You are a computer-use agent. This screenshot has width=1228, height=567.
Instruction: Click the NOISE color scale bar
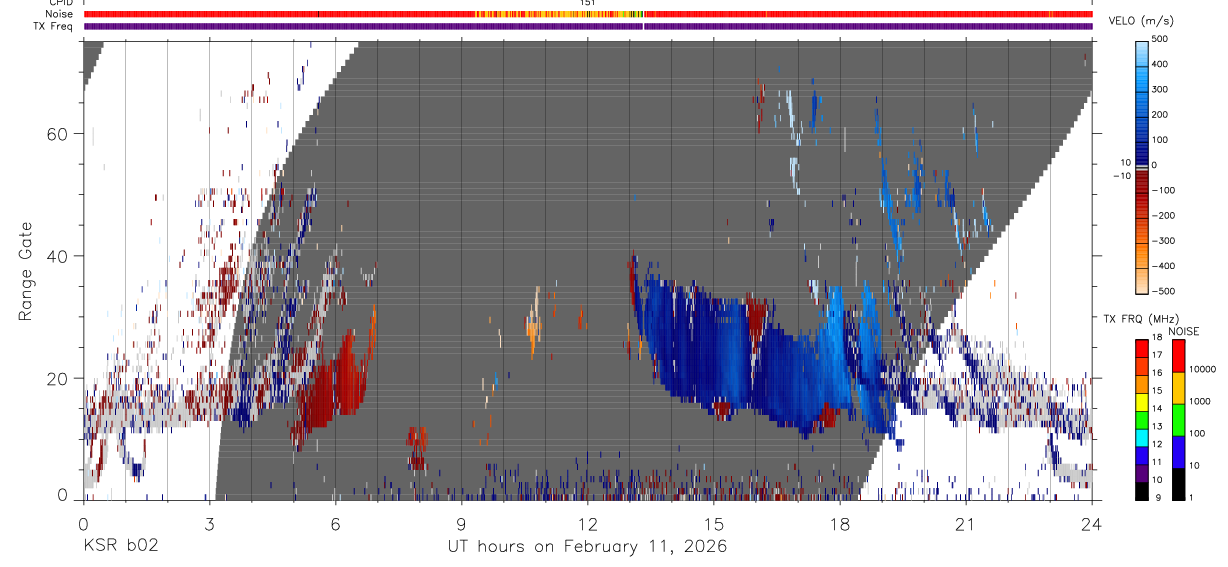[x=1179, y=419]
